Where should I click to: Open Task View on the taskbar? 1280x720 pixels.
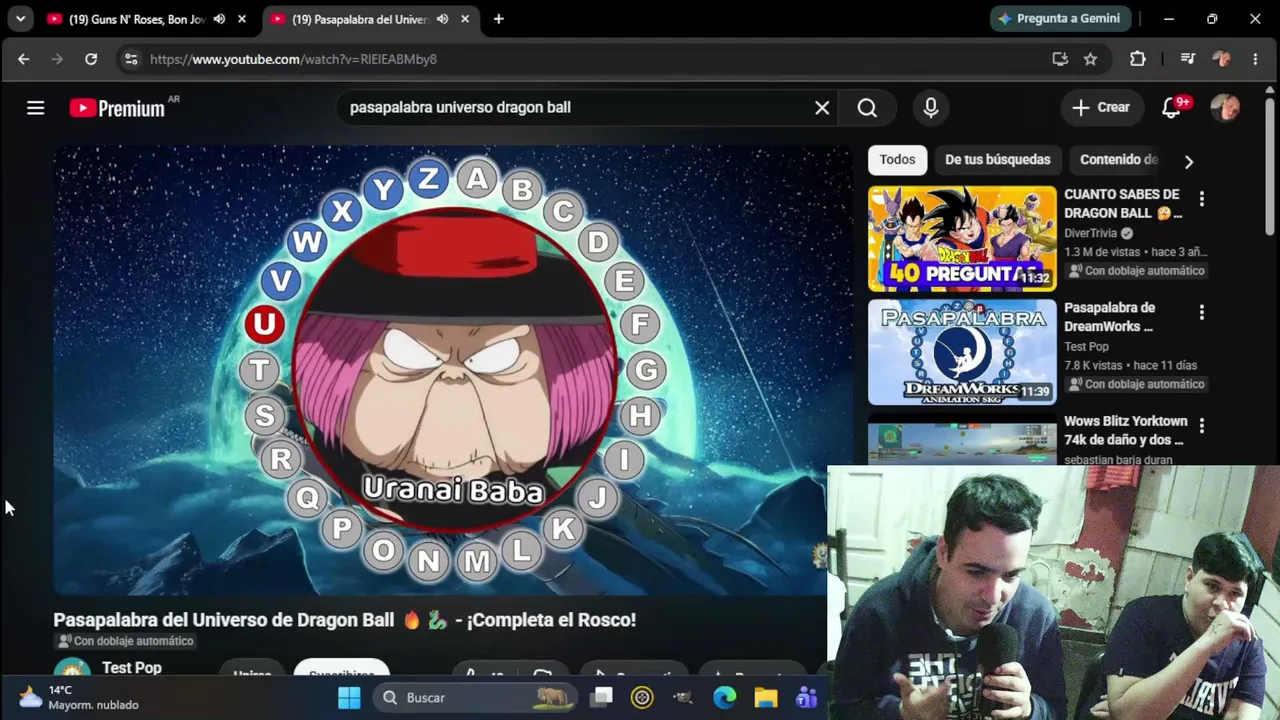(601, 698)
